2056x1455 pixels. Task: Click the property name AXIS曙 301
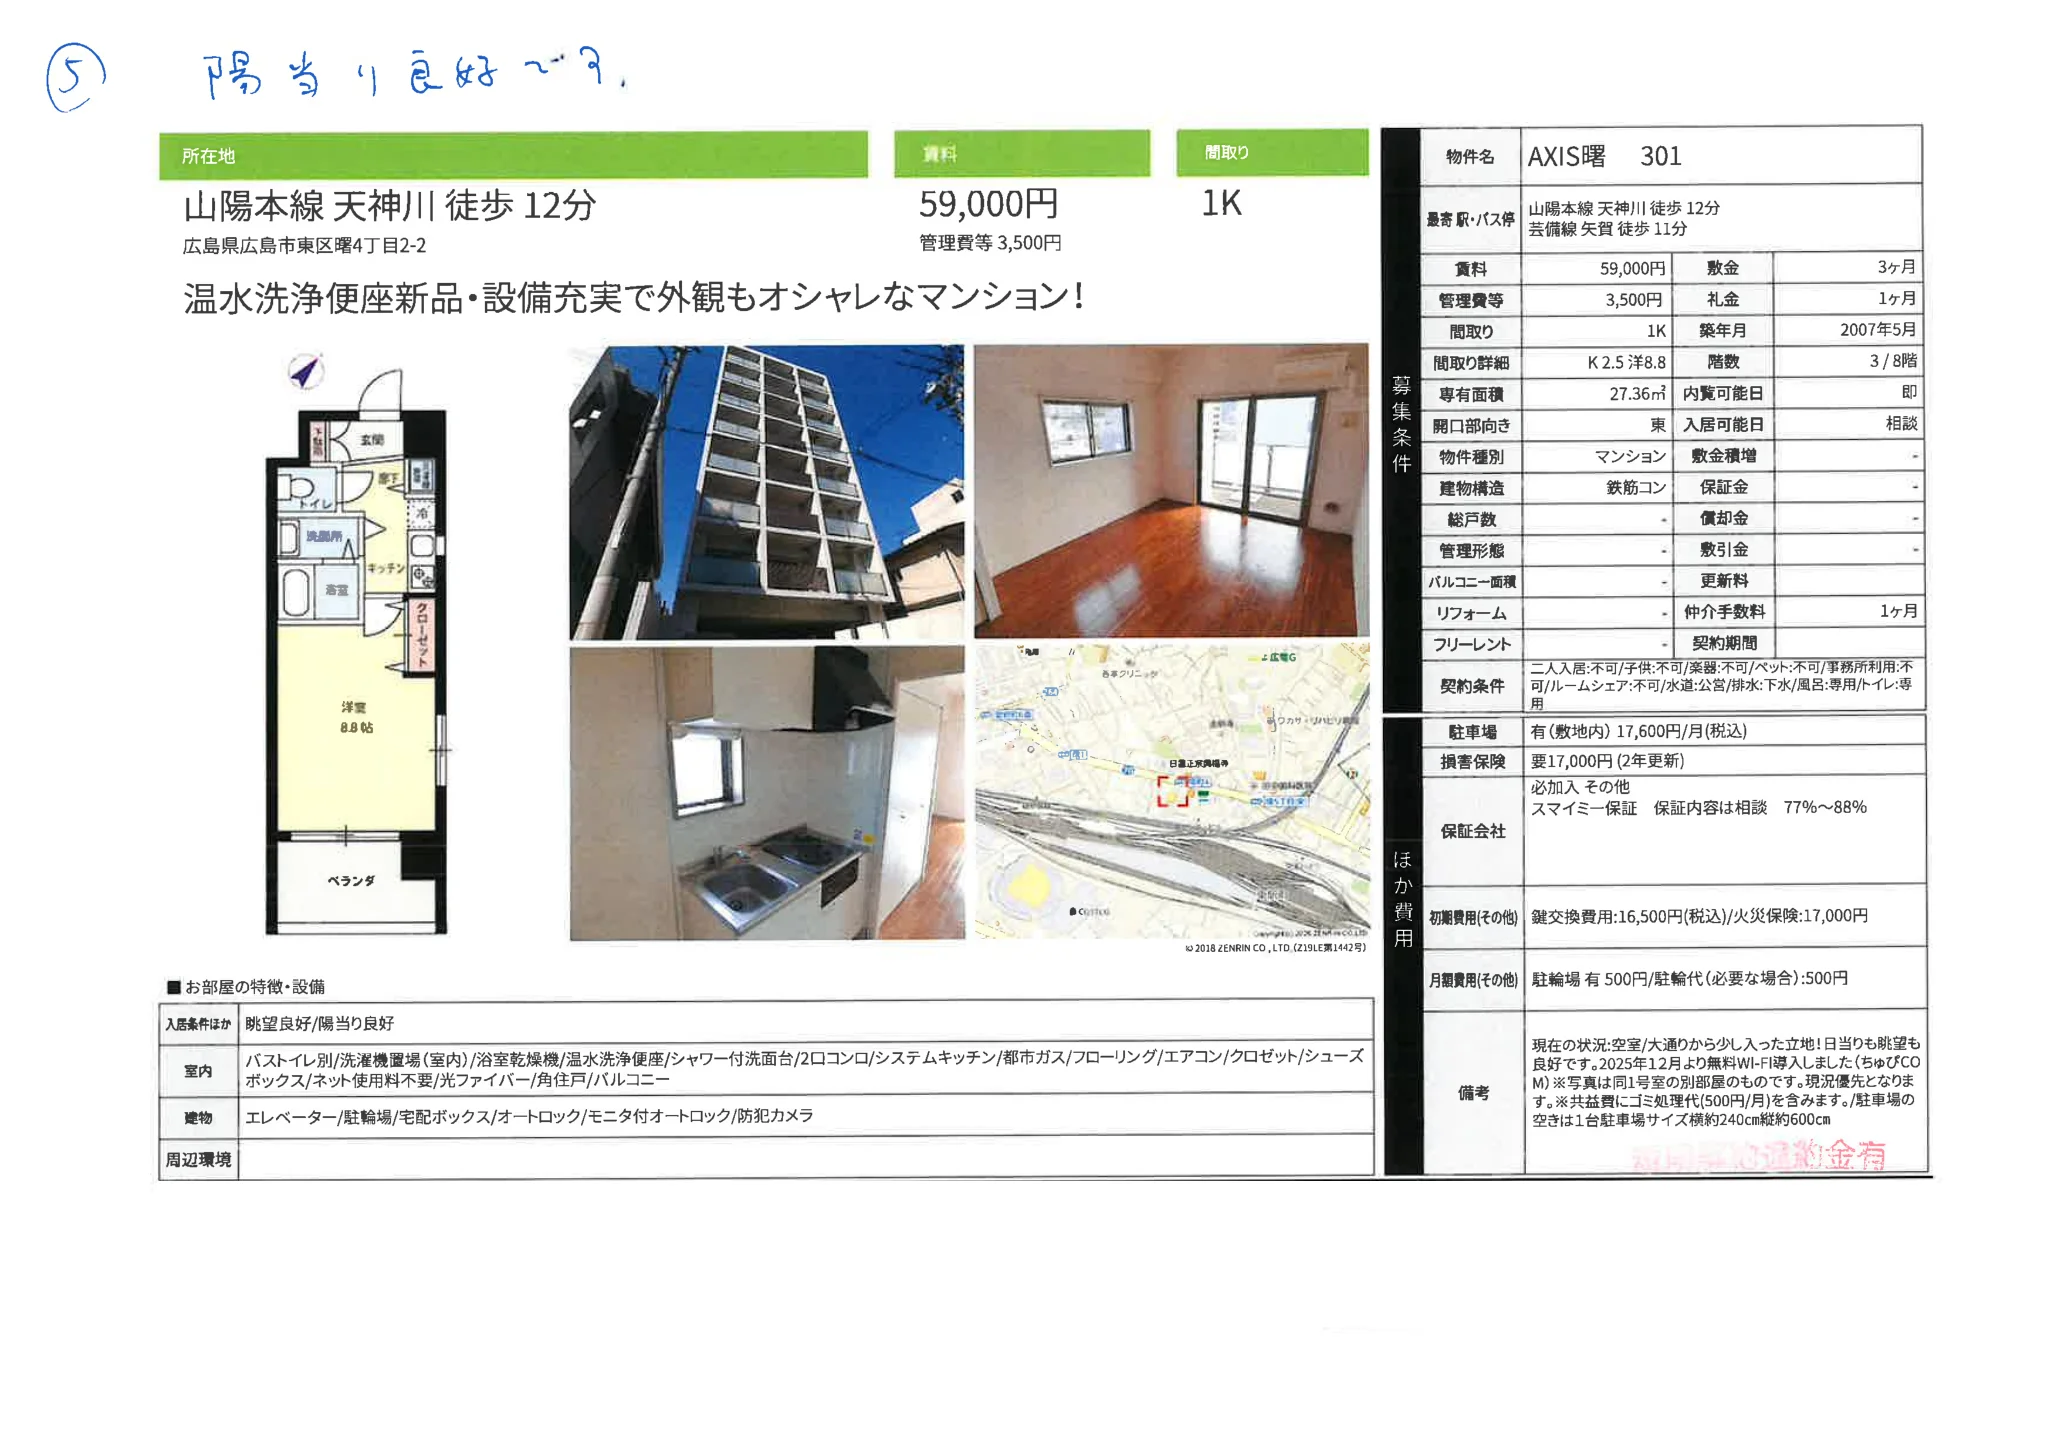click(1604, 157)
